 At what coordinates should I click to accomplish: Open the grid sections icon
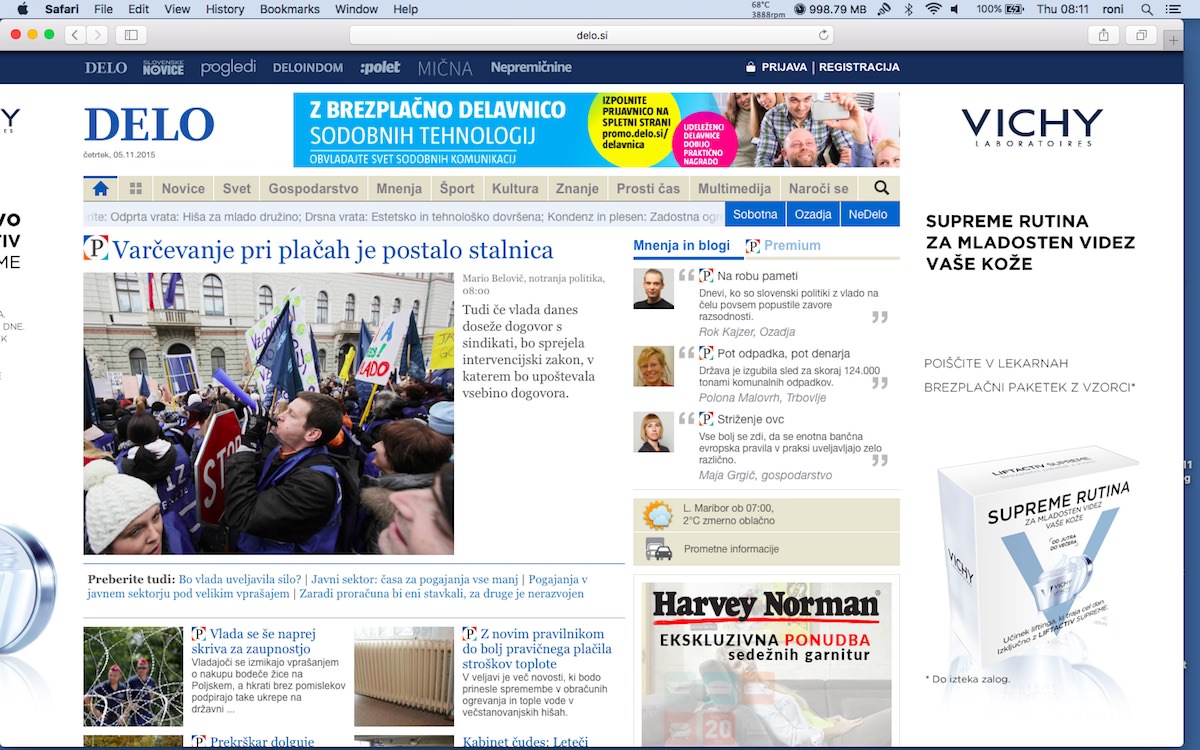136,188
